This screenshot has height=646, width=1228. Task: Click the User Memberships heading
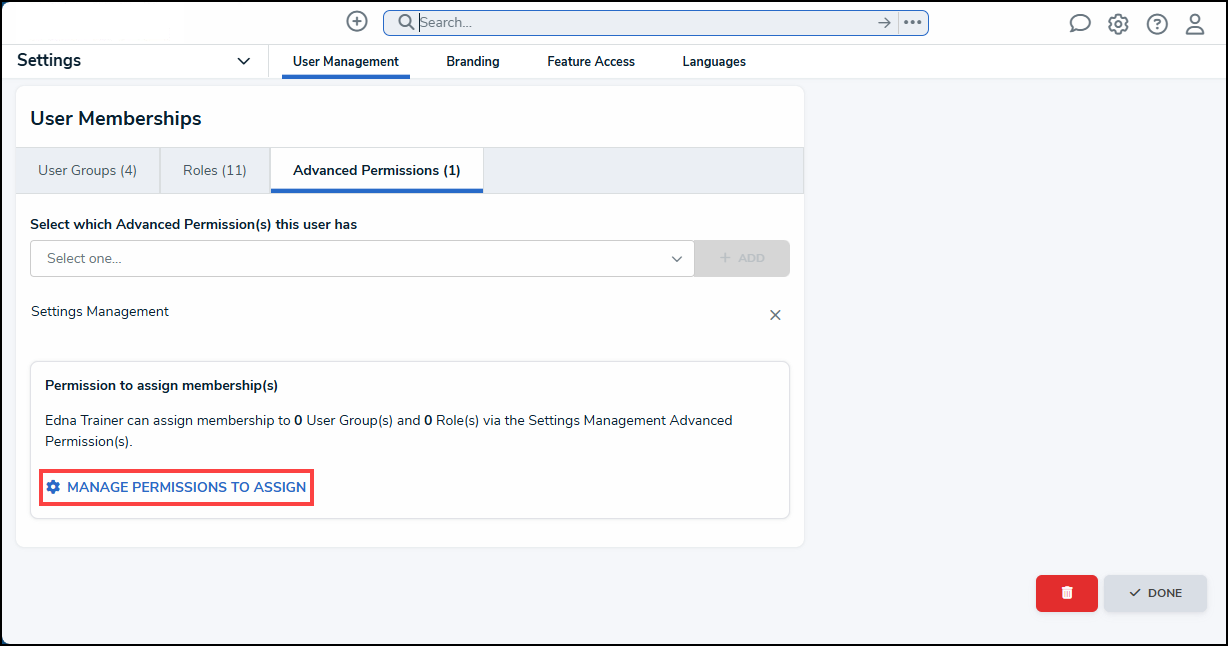(x=116, y=119)
